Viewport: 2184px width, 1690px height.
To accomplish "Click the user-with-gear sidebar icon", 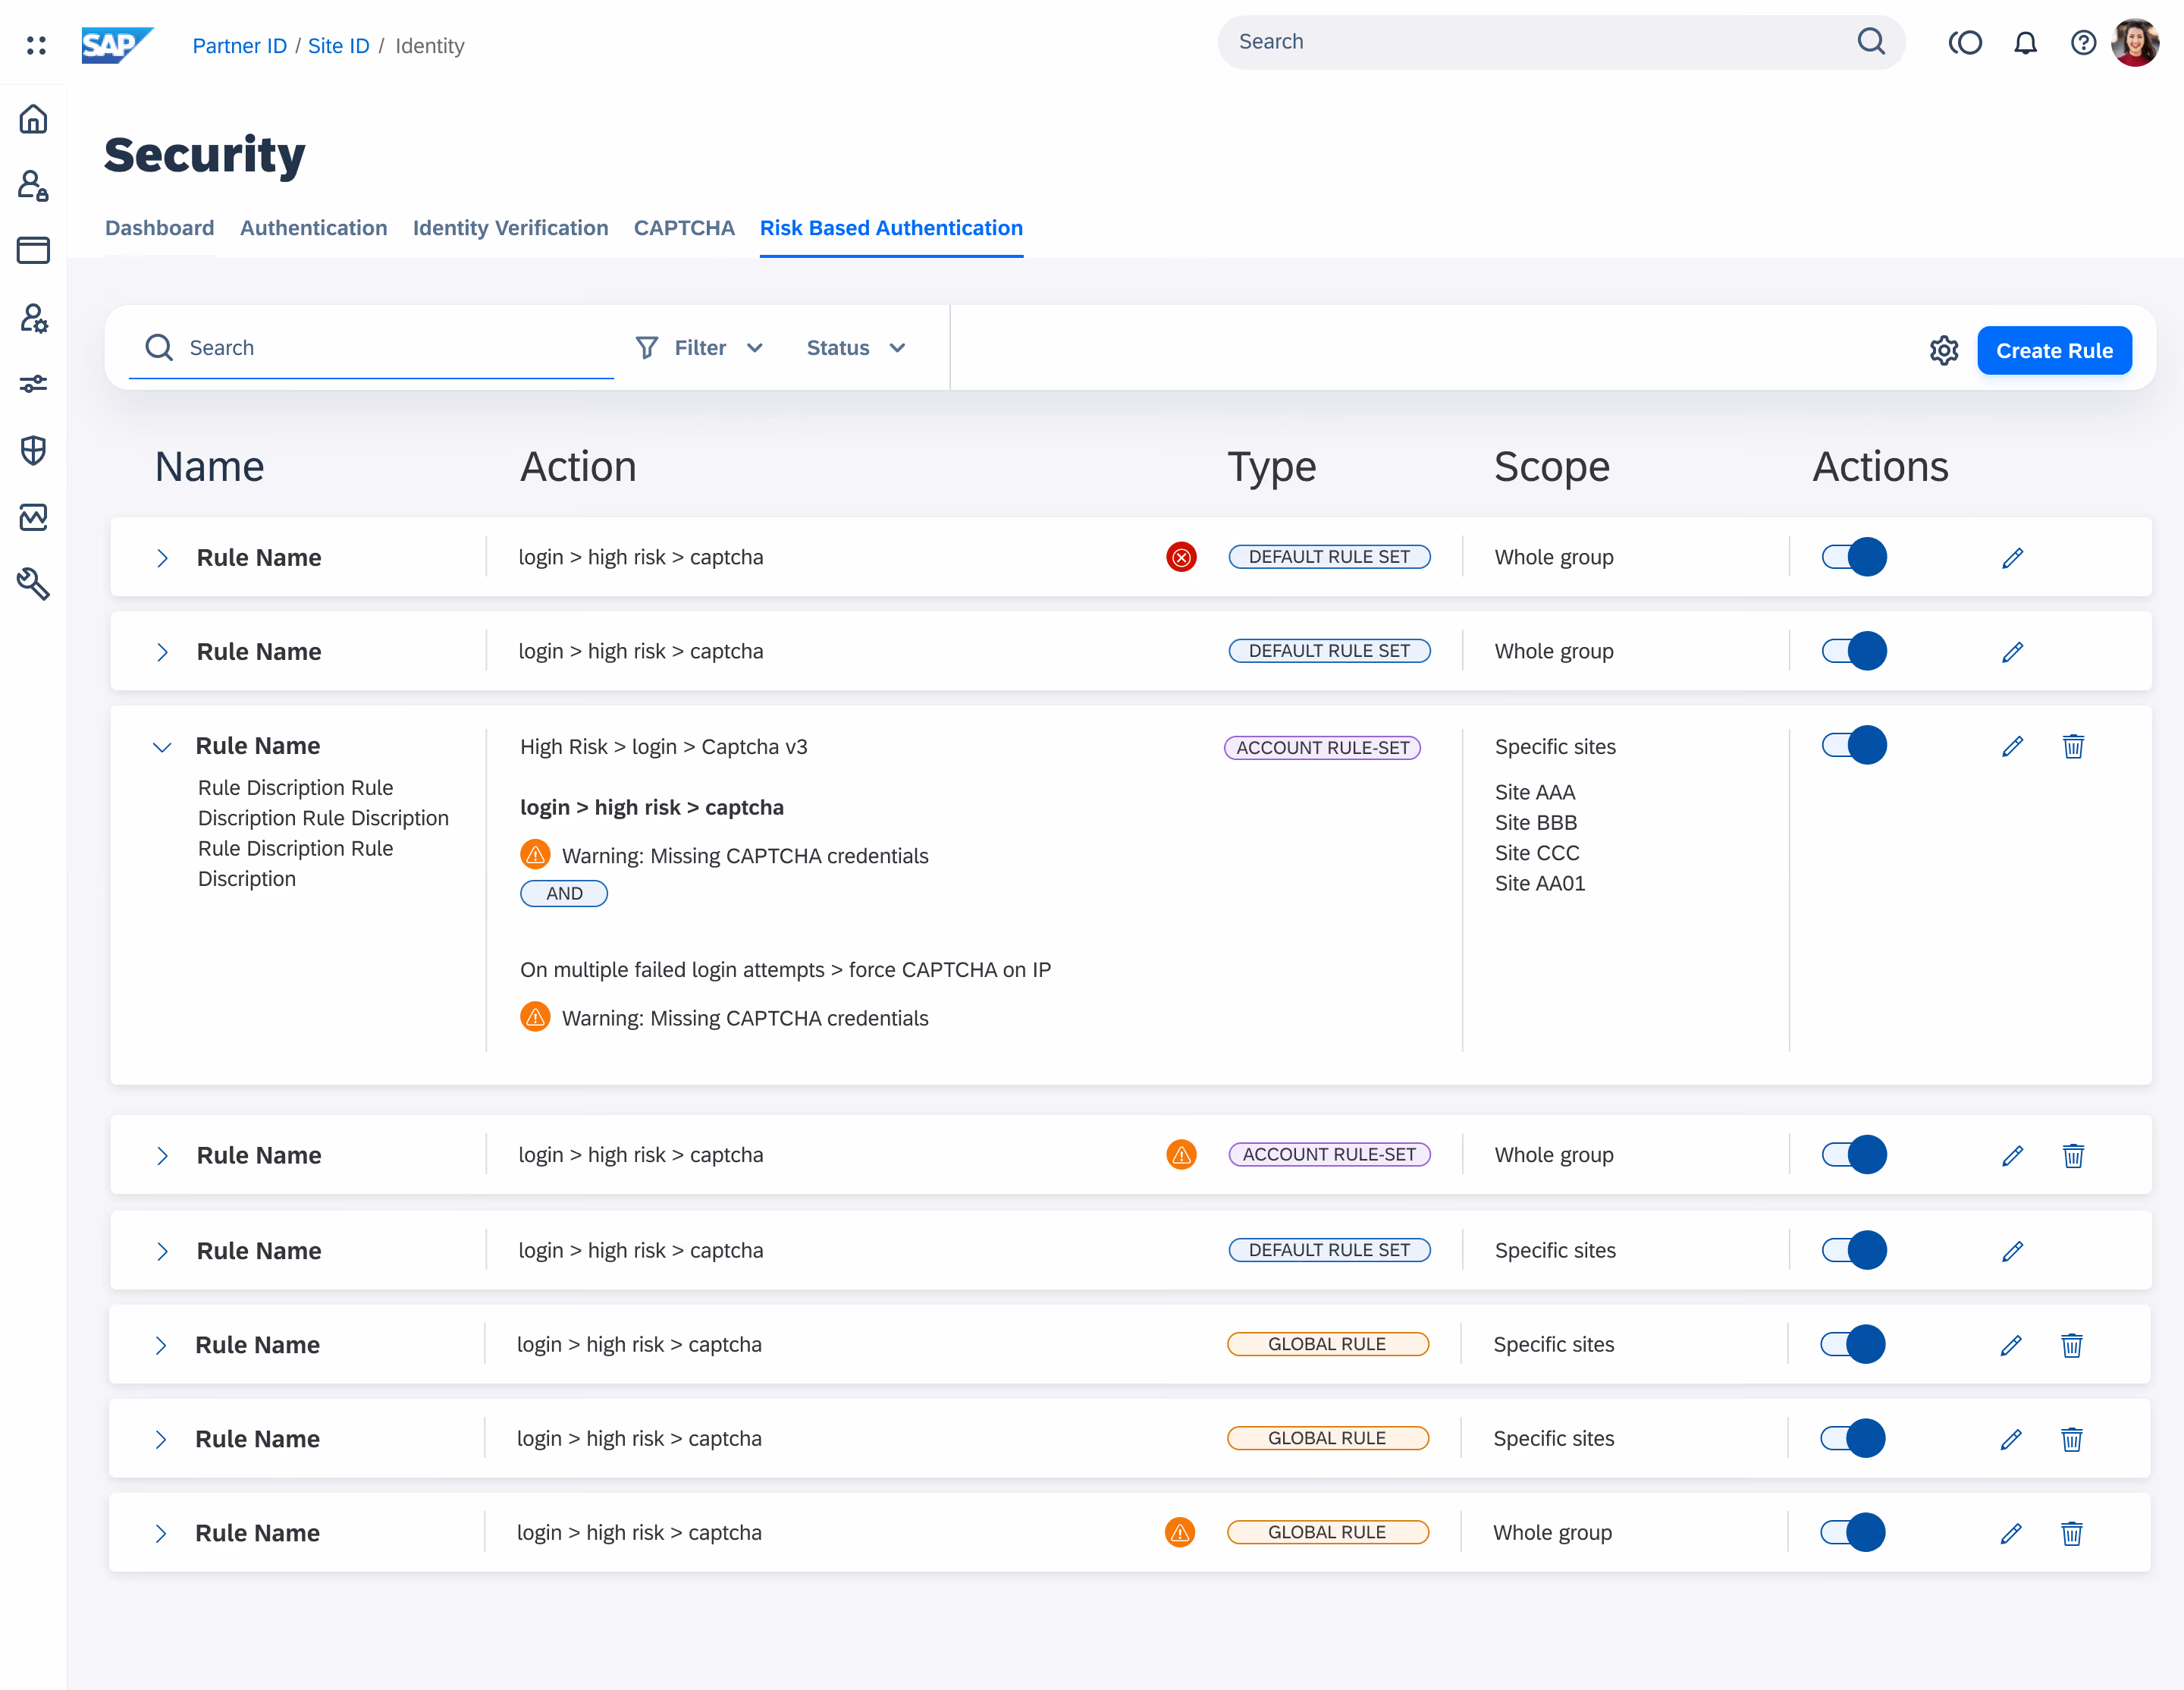I will [33, 318].
